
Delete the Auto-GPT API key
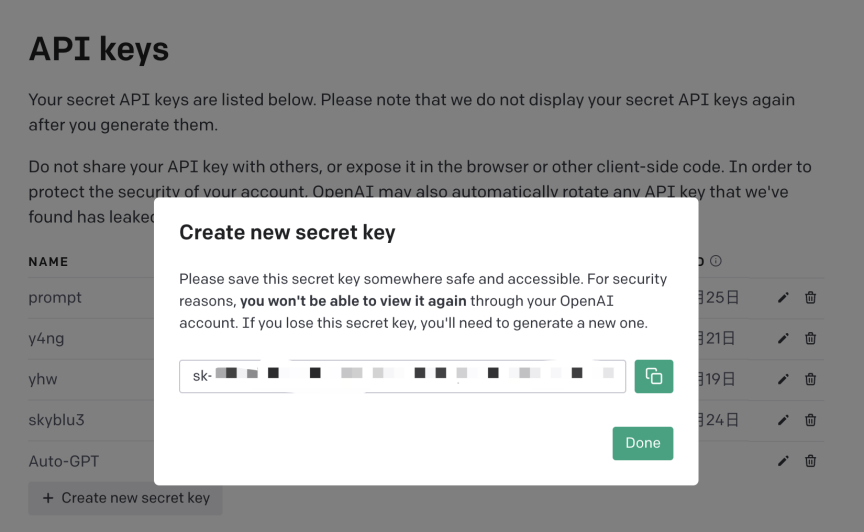[x=810, y=461]
